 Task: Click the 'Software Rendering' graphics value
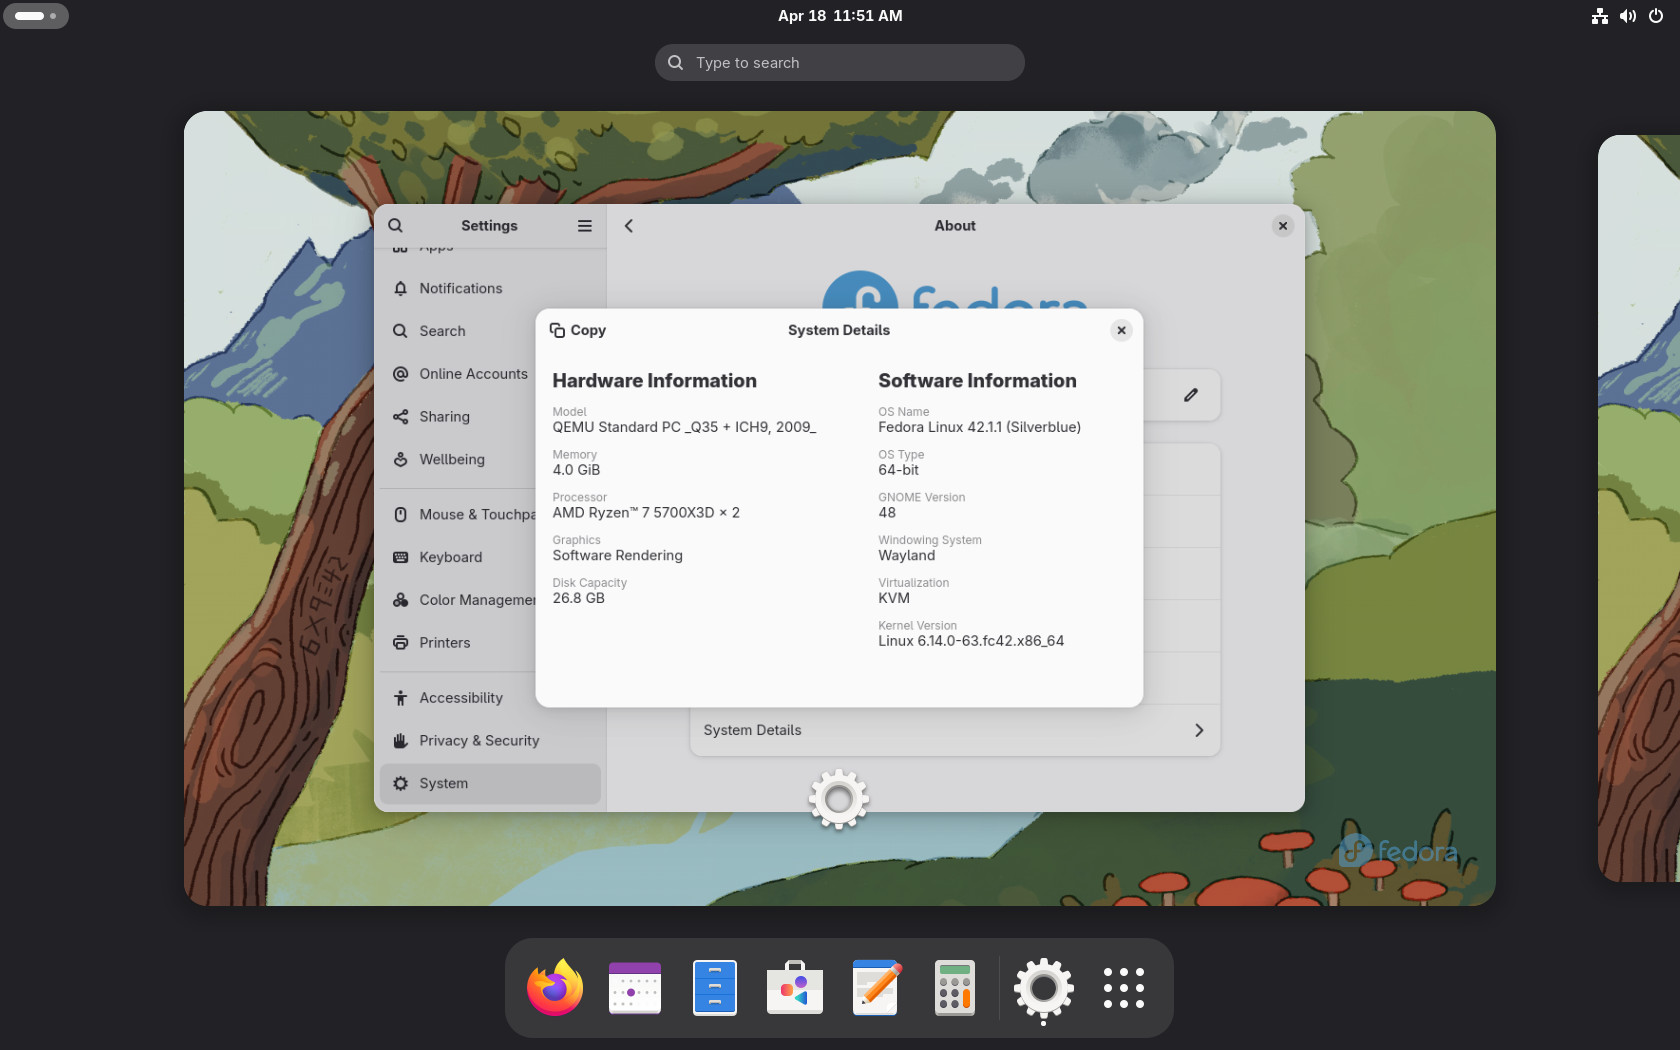[618, 555]
